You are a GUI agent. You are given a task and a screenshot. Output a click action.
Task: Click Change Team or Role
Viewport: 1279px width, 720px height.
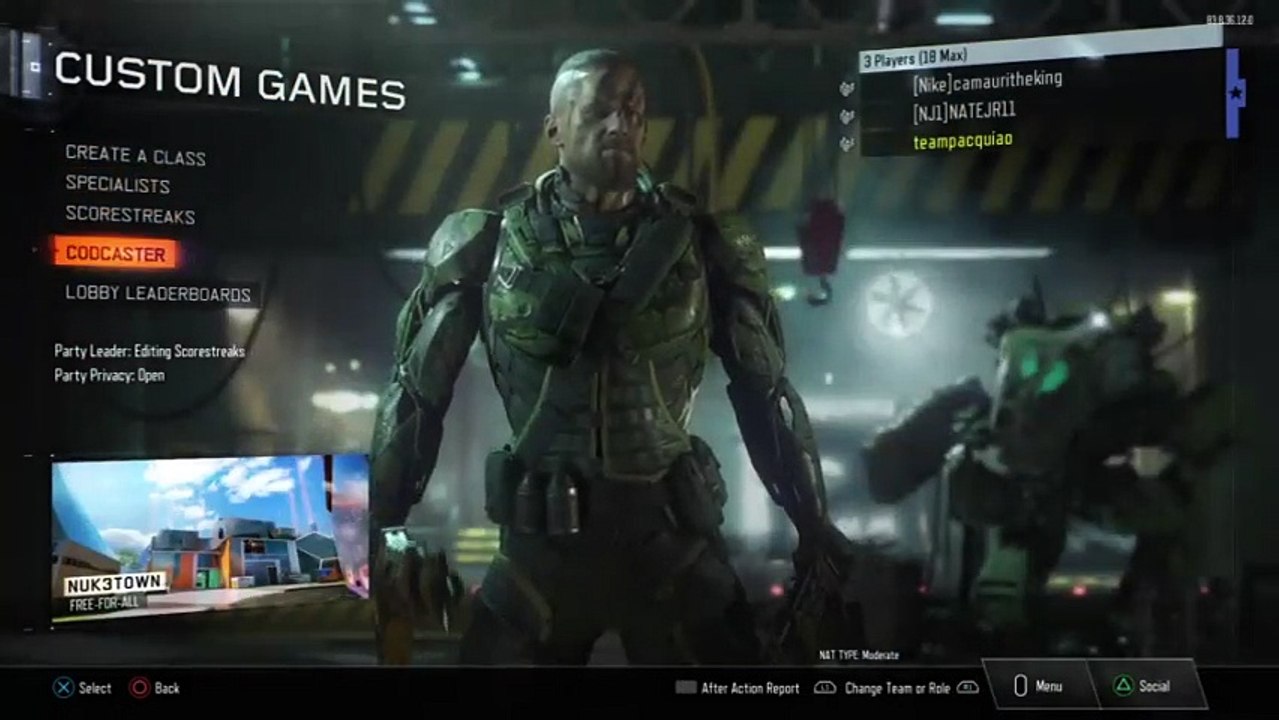click(x=897, y=688)
